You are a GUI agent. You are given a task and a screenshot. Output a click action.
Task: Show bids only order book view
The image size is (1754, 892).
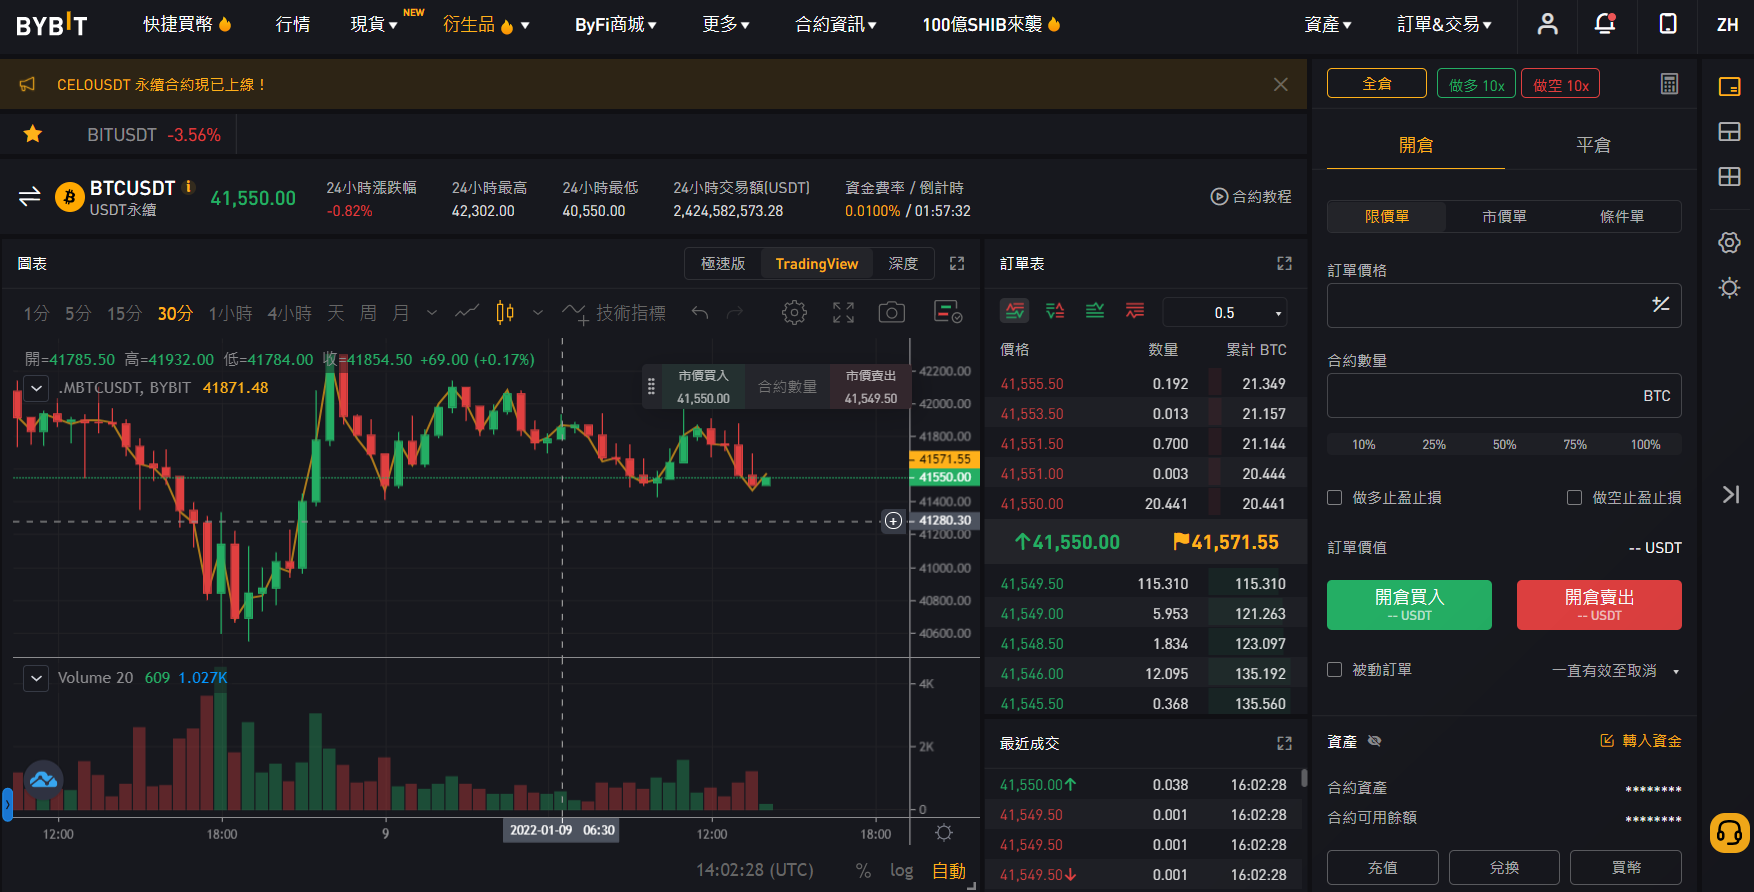(x=1095, y=311)
